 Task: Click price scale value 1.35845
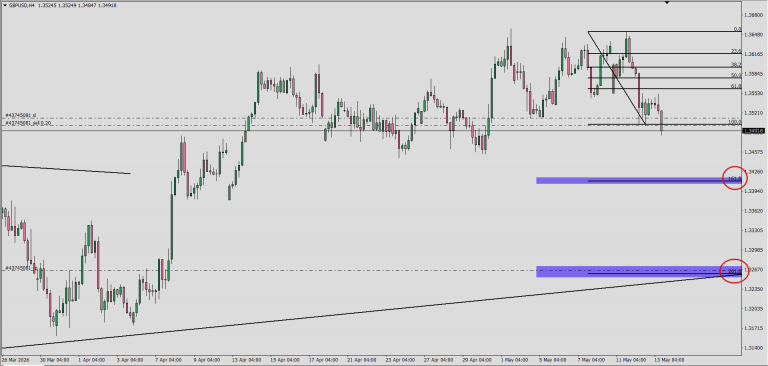[x=754, y=74]
